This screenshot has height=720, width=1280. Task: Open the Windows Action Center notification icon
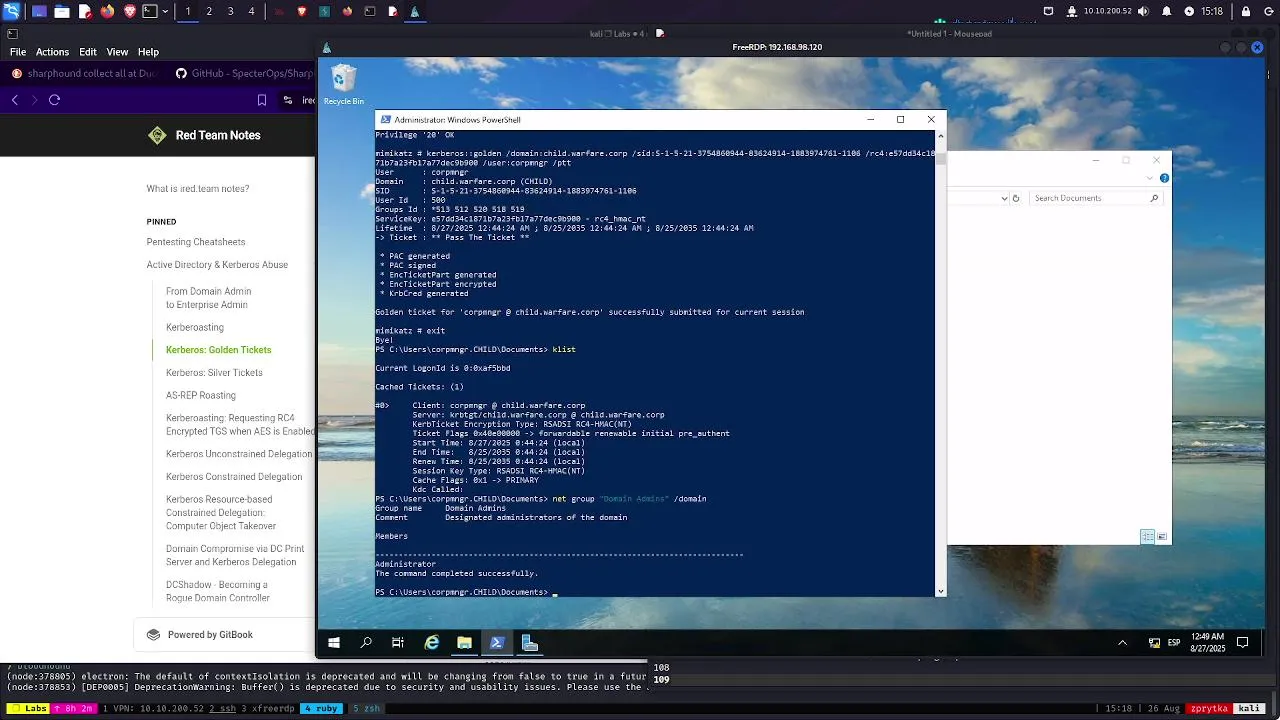pos(1243,643)
